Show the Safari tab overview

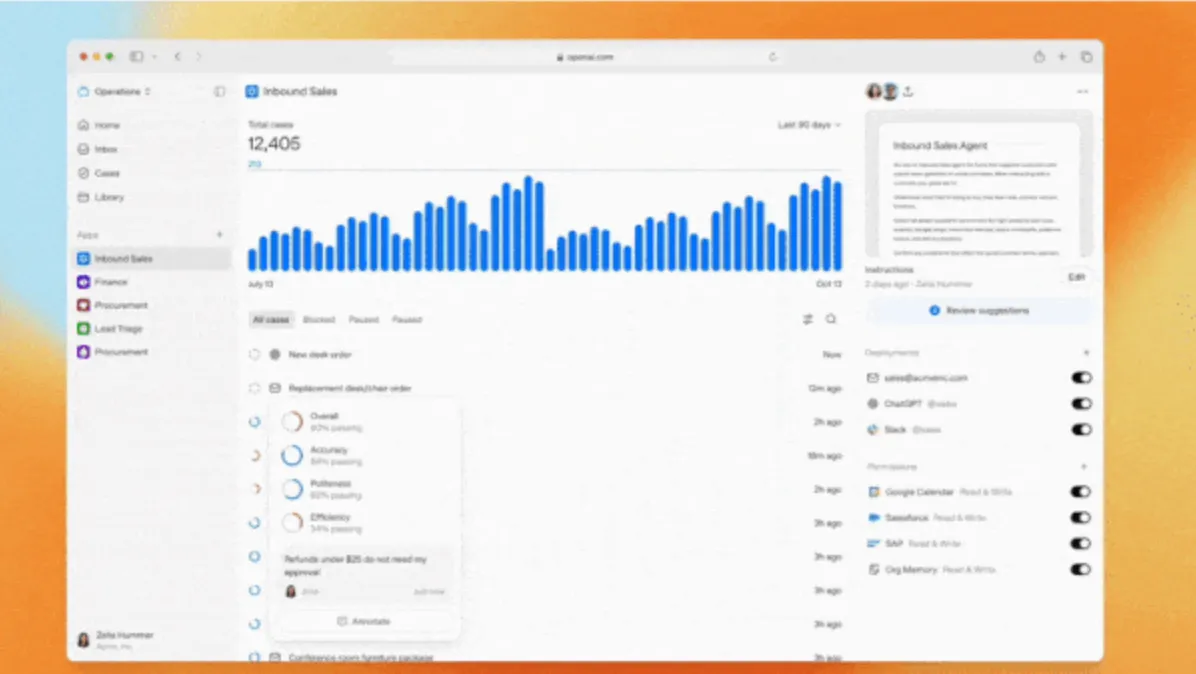click(1086, 56)
